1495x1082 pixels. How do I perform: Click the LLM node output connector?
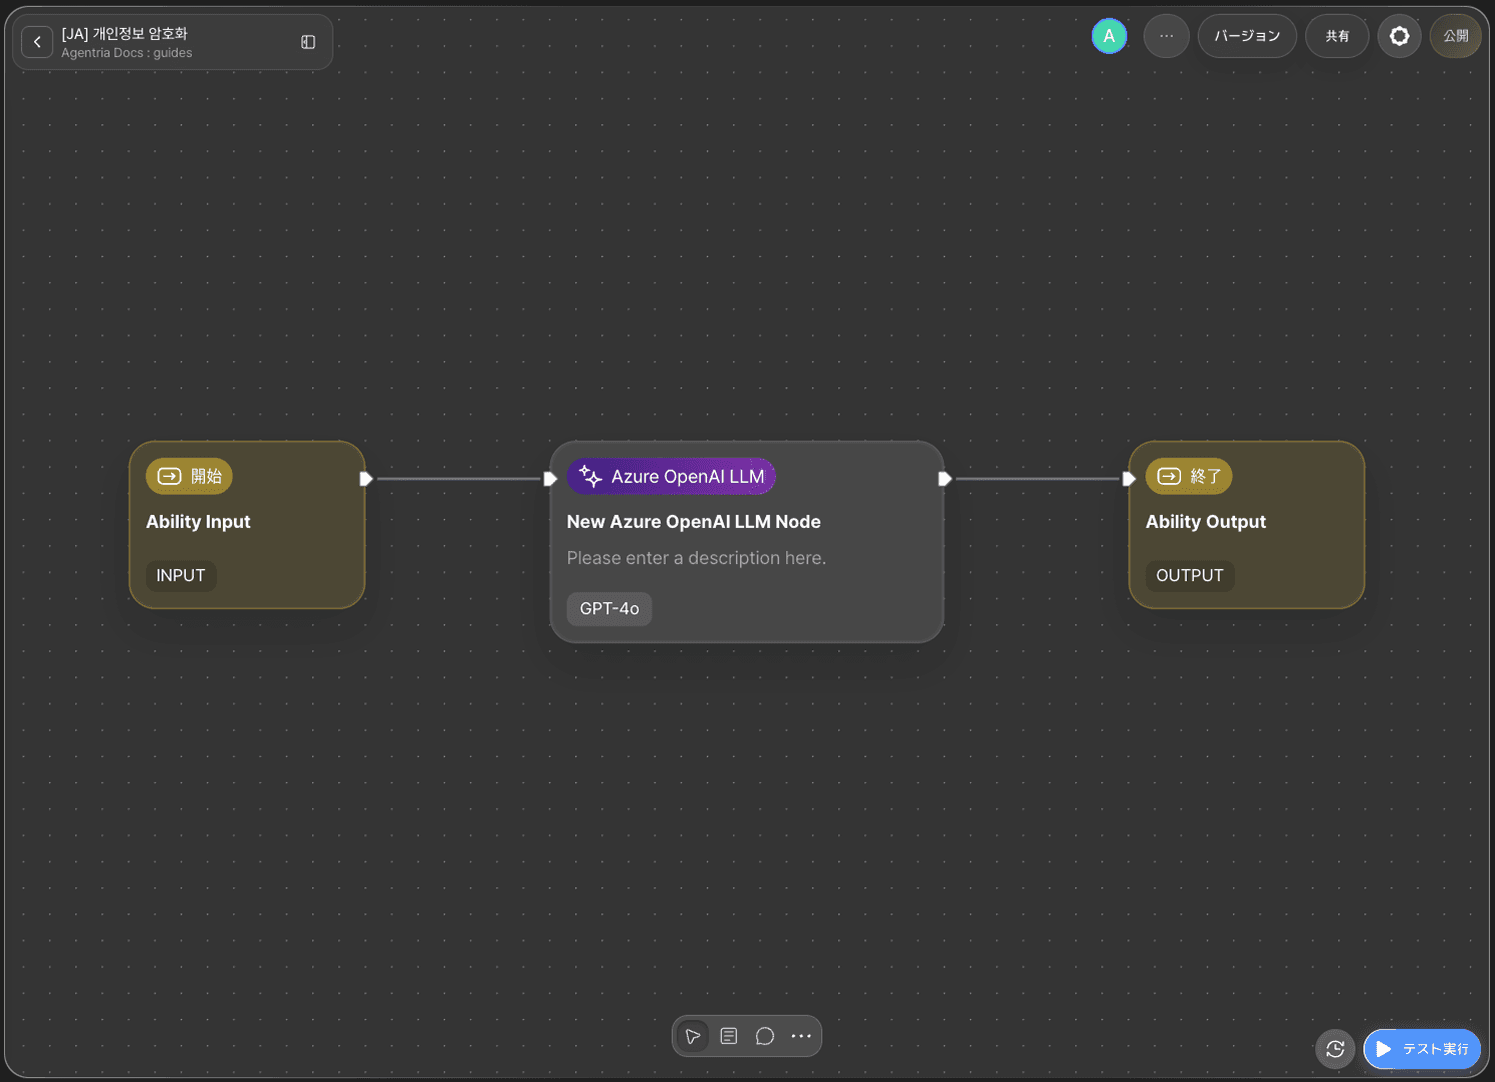click(944, 479)
